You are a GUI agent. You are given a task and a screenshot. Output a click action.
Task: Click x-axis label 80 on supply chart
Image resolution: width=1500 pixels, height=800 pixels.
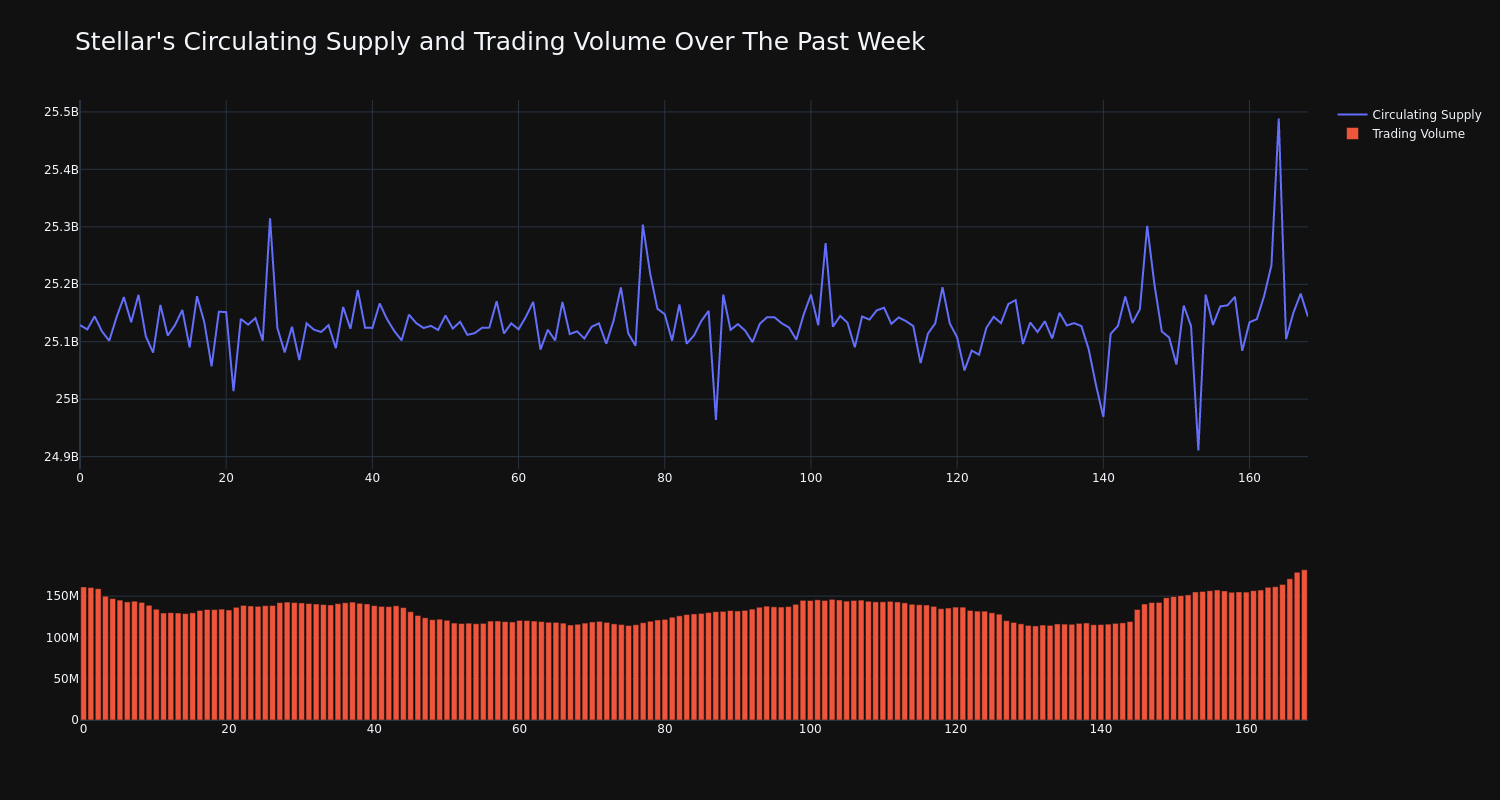pyautogui.click(x=665, y=478)
